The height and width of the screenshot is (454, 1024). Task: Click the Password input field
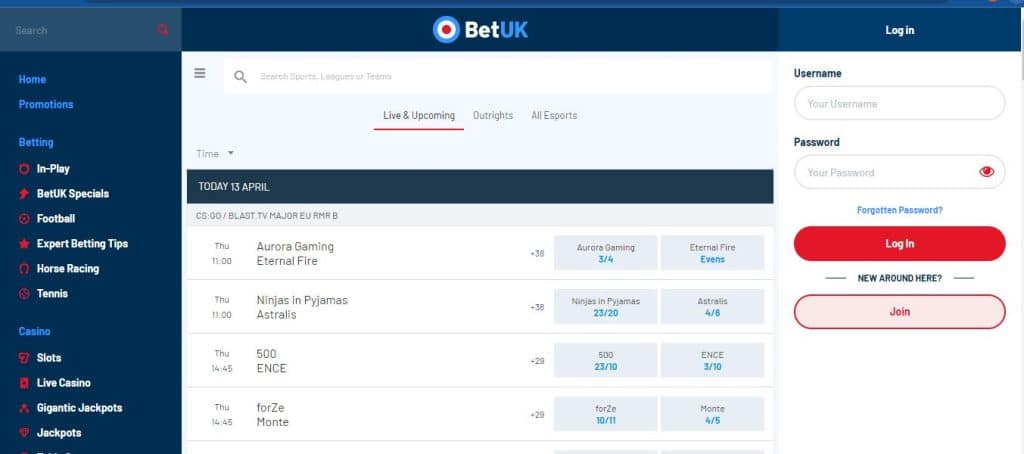point(899,172)
